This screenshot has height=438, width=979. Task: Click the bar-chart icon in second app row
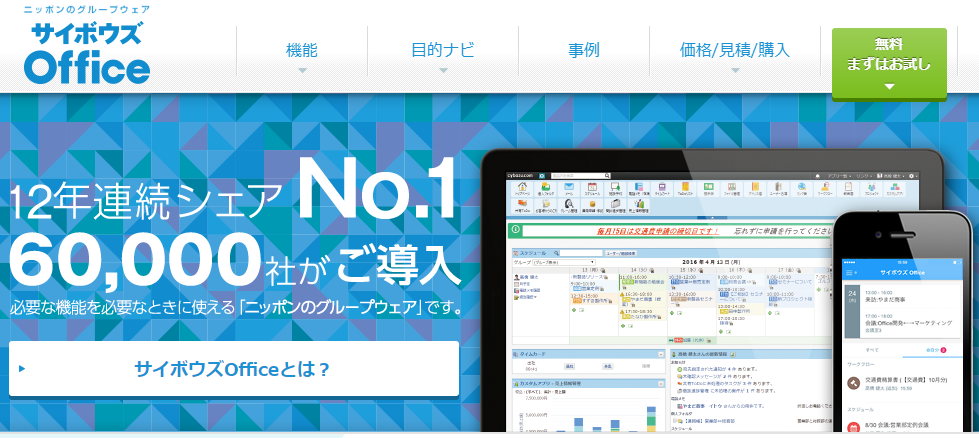click(x=639, y=205)
